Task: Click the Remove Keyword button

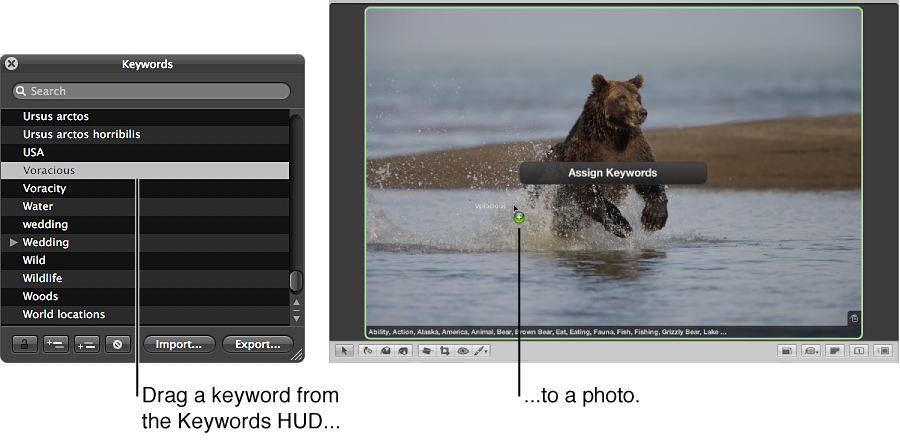Action: [118, 344]
